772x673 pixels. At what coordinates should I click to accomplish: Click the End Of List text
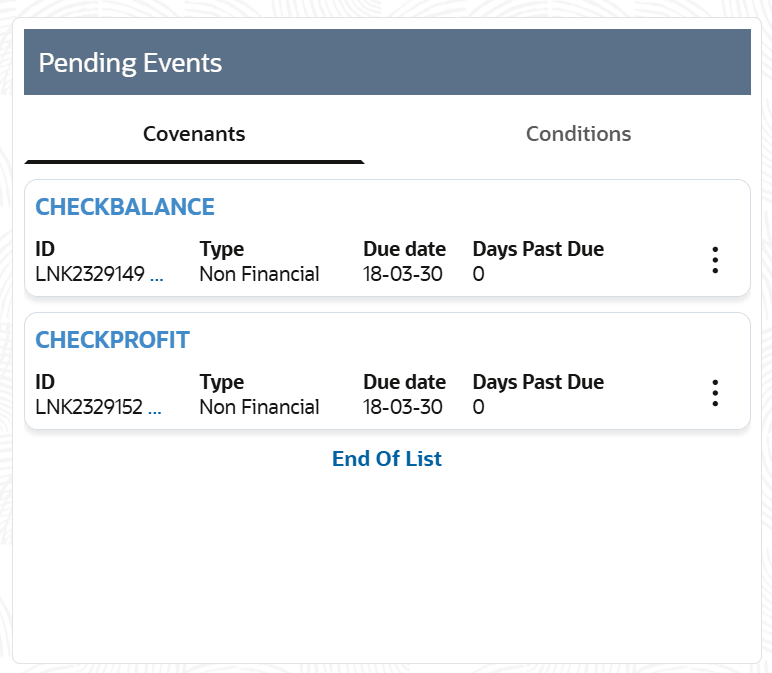(387, 459)
